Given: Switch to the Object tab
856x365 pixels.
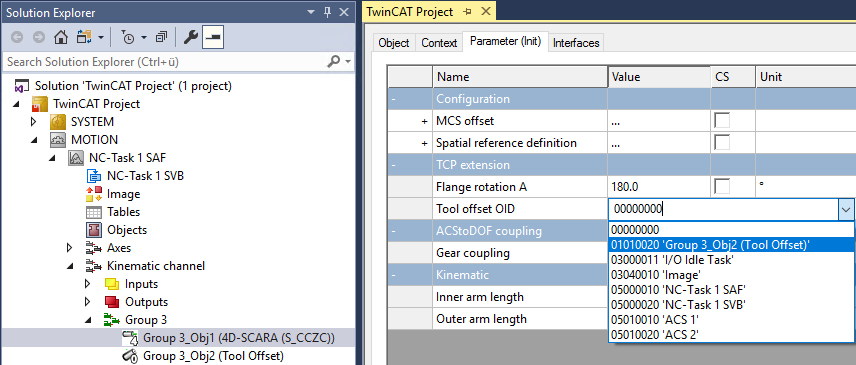Looking at the screenshot, I should [x=394, y=43].
